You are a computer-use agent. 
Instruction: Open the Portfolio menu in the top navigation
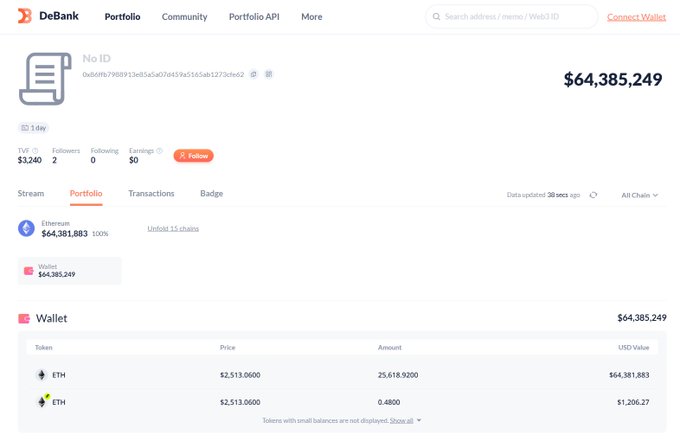pyautogui.click(x=122, y=17)
